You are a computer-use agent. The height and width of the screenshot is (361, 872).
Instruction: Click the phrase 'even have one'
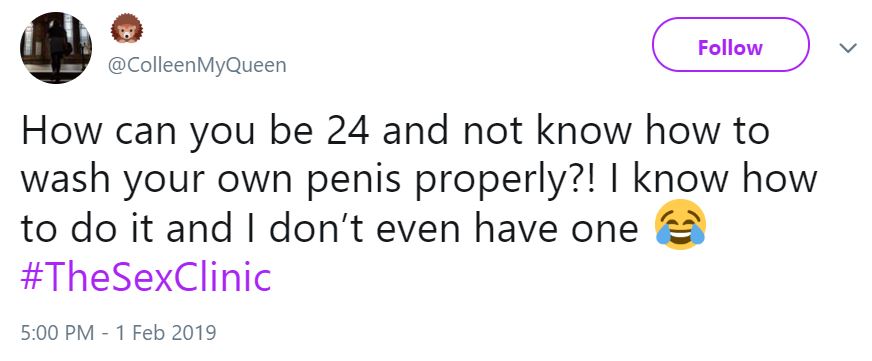point(509,228)
